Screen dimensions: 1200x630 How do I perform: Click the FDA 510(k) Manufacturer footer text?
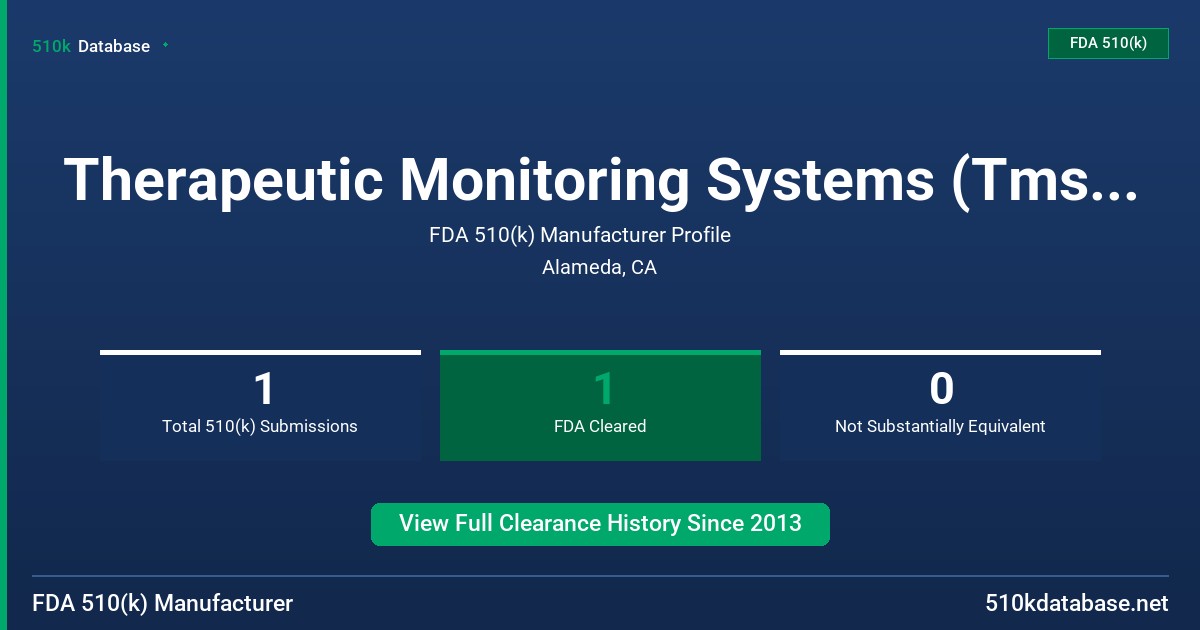[163, 603]
